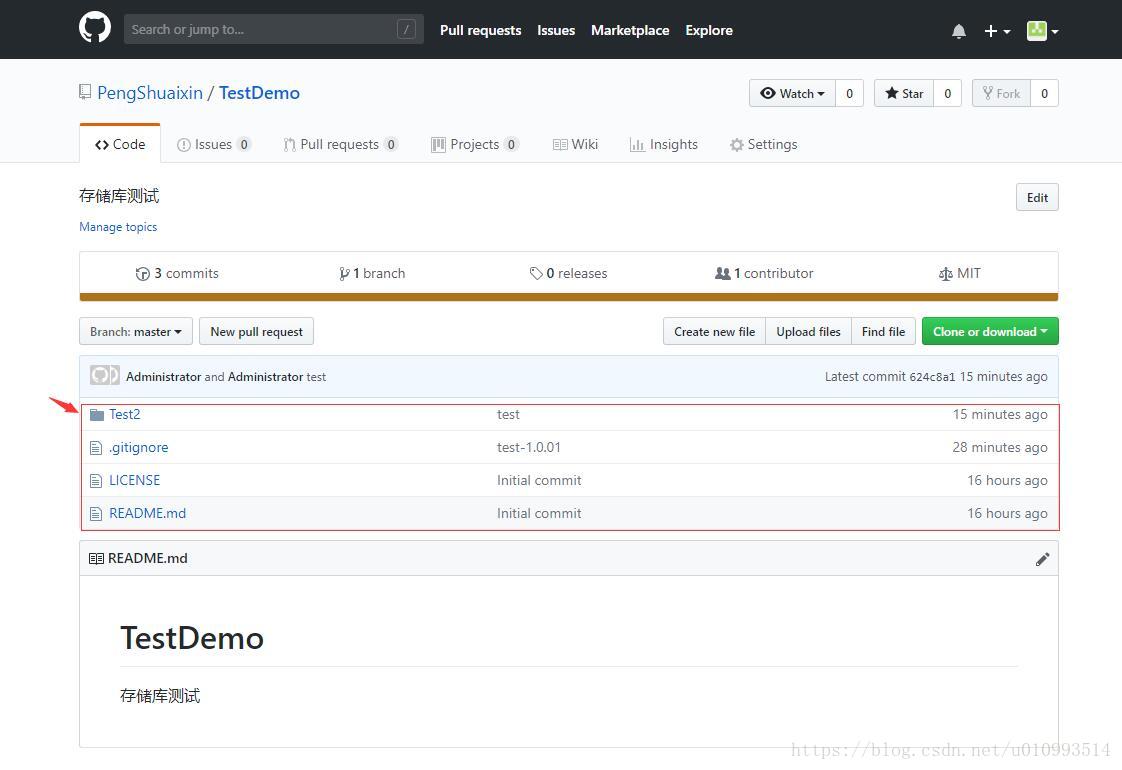View the watchers count next to Watch
This screenshot has height=770, width=1122.
[x=849, y=93]
